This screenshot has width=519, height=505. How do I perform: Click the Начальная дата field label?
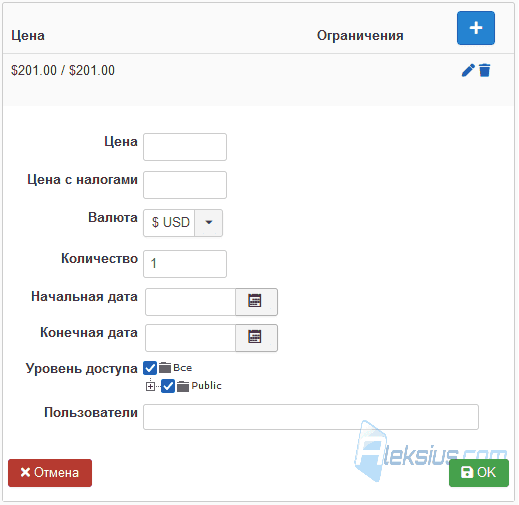coord(84,296)
